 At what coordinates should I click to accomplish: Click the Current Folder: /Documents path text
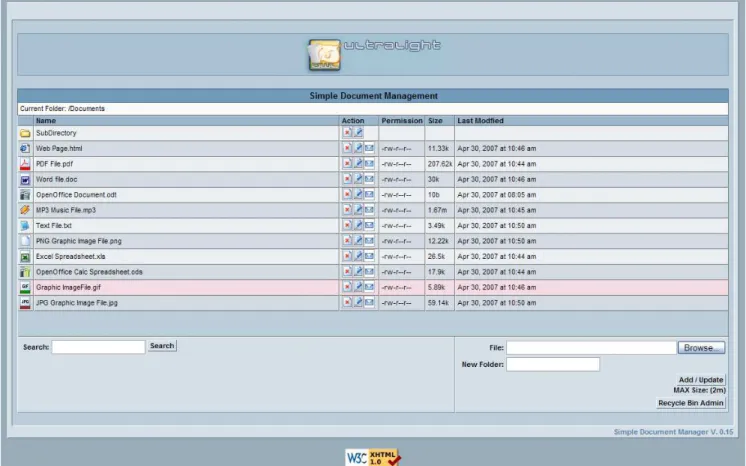coord(62,109)
